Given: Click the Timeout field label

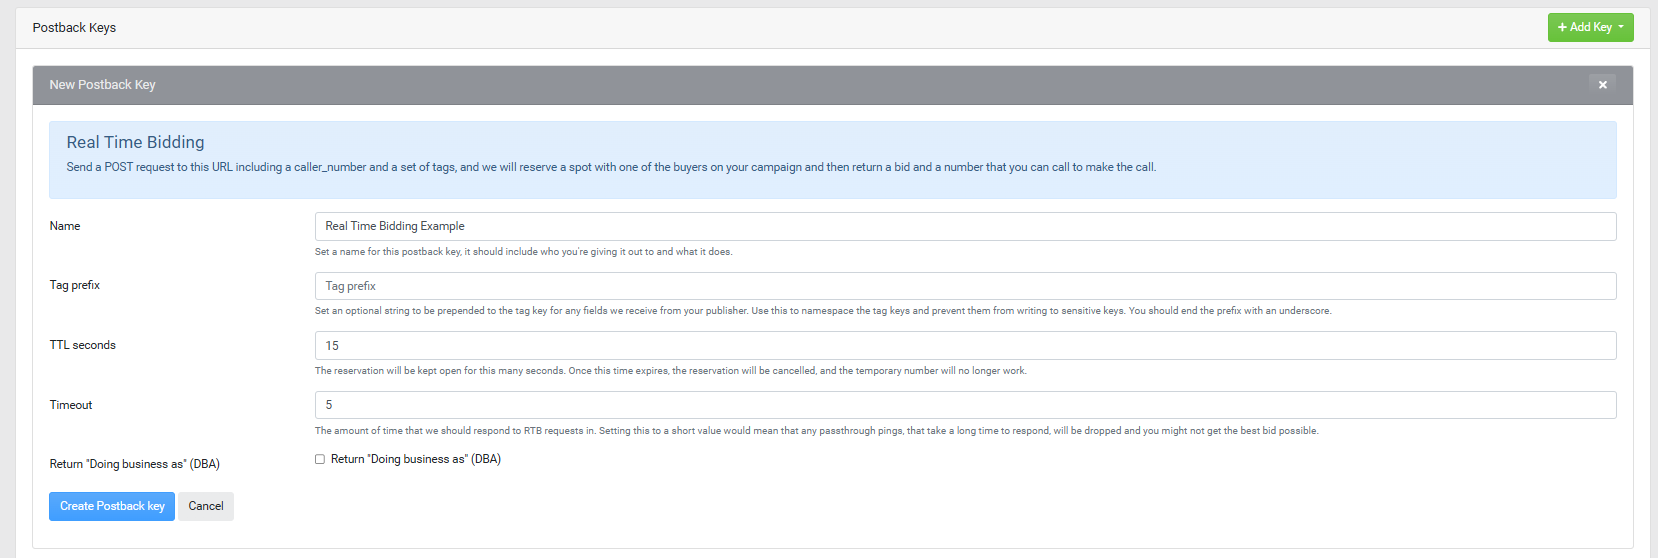Looking at the screenshot, I should (x=71, y=405).
